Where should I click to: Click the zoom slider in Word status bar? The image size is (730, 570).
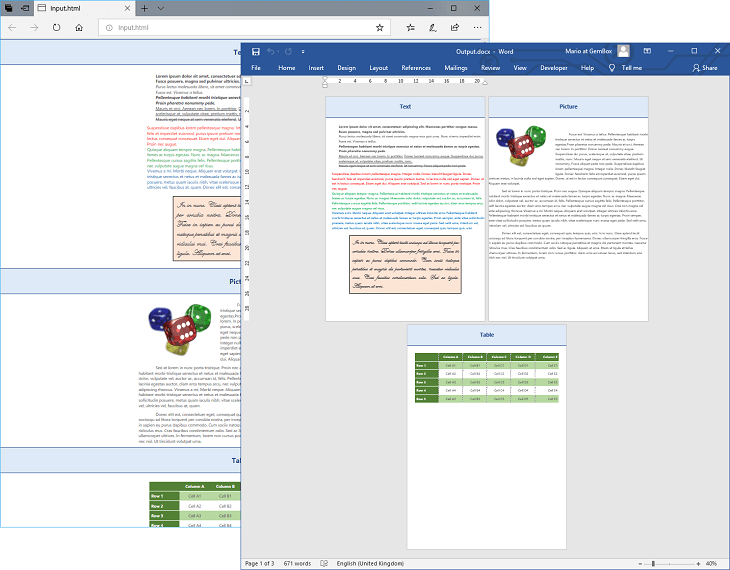pyautogui.click(x=652, y=563)
